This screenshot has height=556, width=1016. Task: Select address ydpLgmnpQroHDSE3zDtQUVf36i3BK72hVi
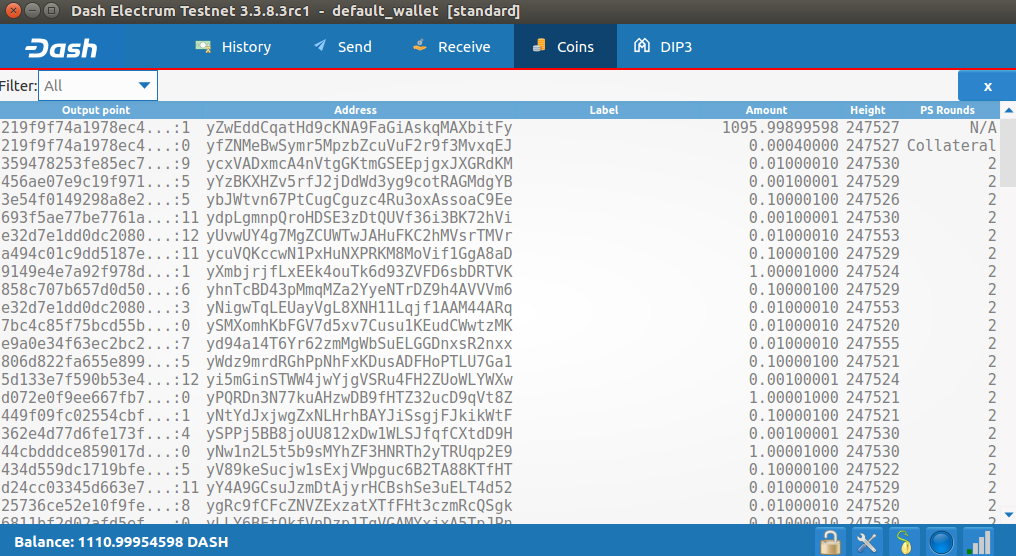tap(359, 218)
